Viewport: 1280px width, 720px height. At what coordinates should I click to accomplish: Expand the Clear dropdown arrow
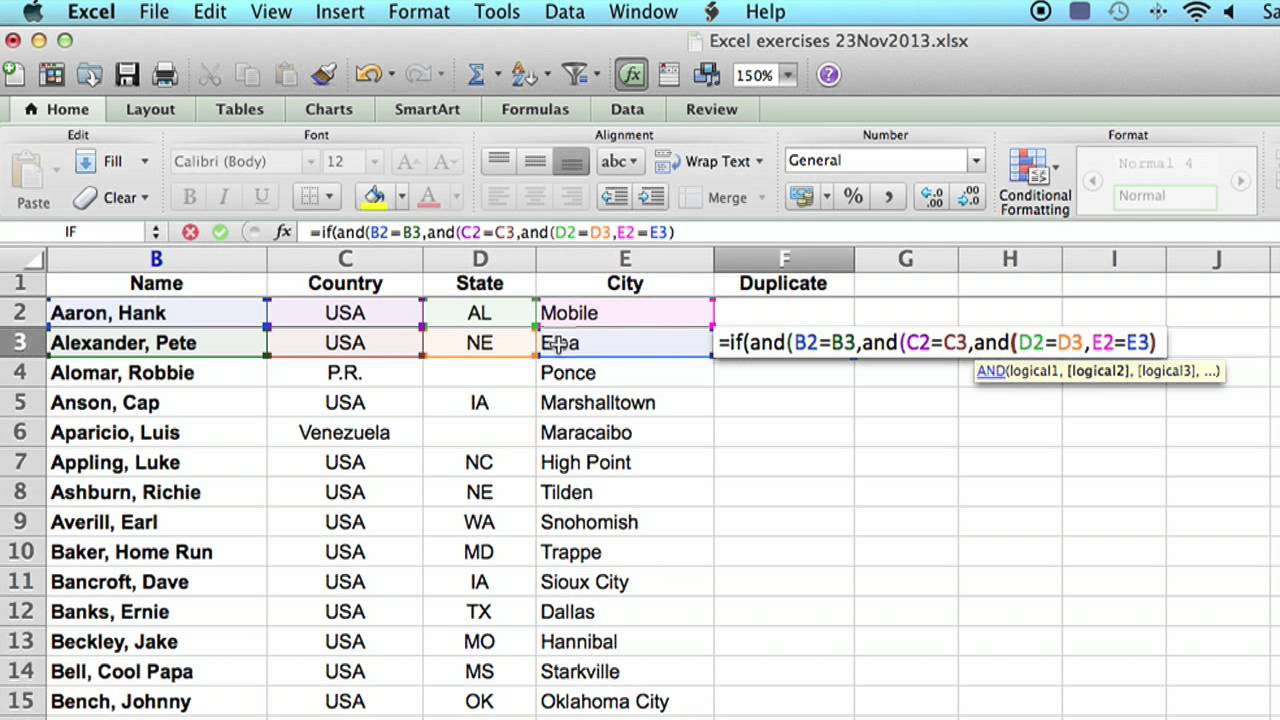point(144,197)
